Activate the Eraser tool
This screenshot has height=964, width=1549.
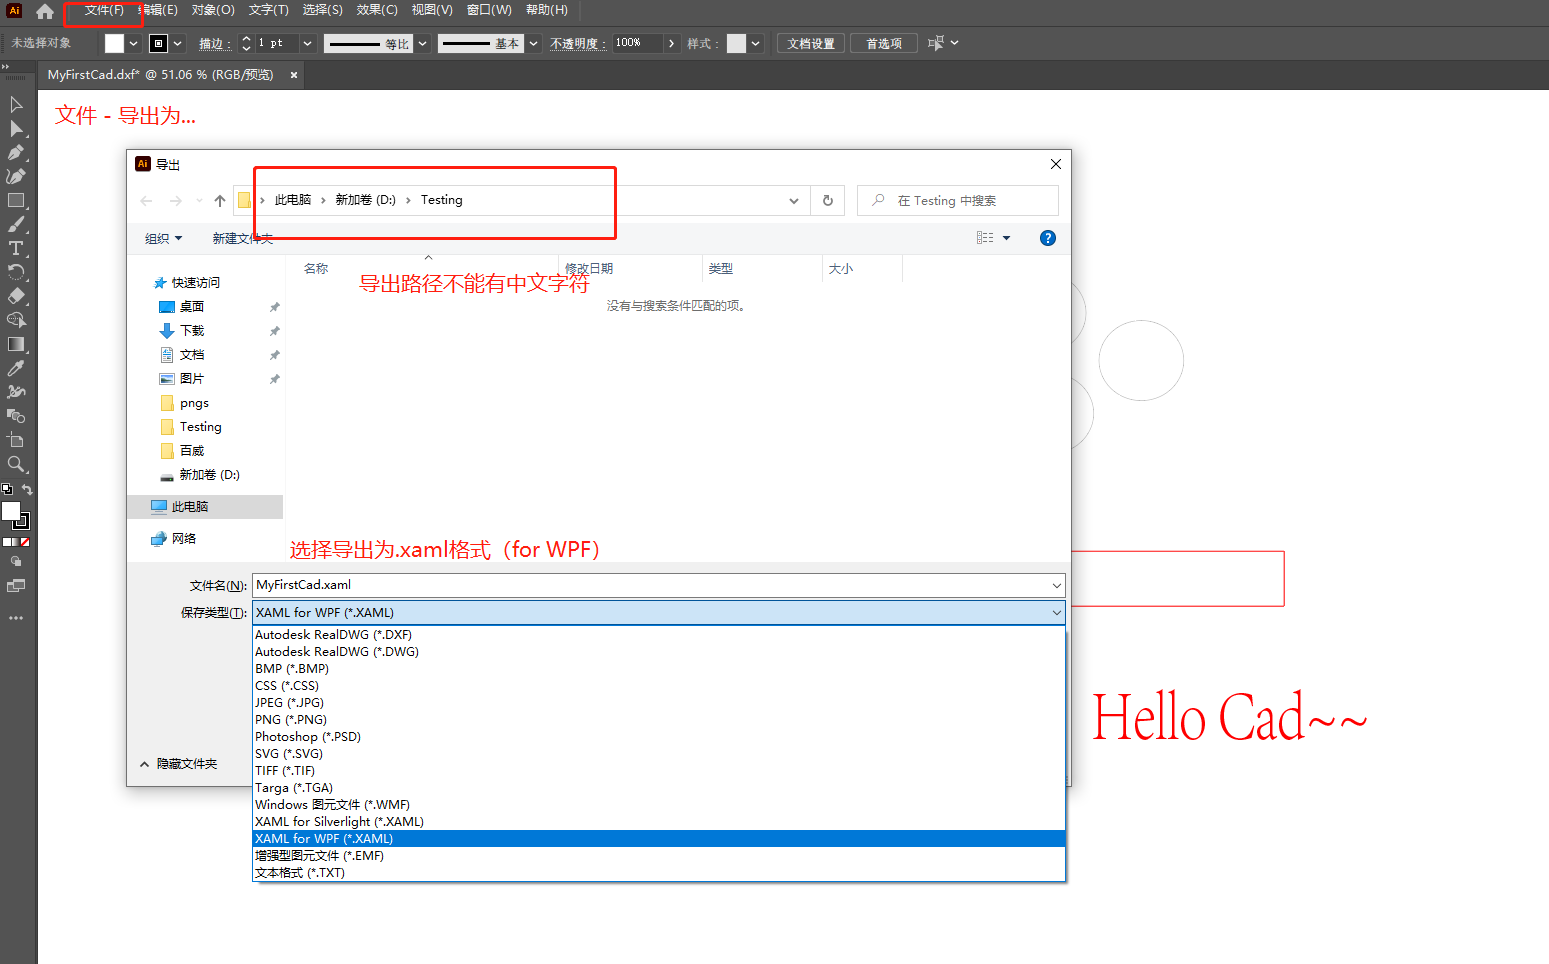(16, 296)
